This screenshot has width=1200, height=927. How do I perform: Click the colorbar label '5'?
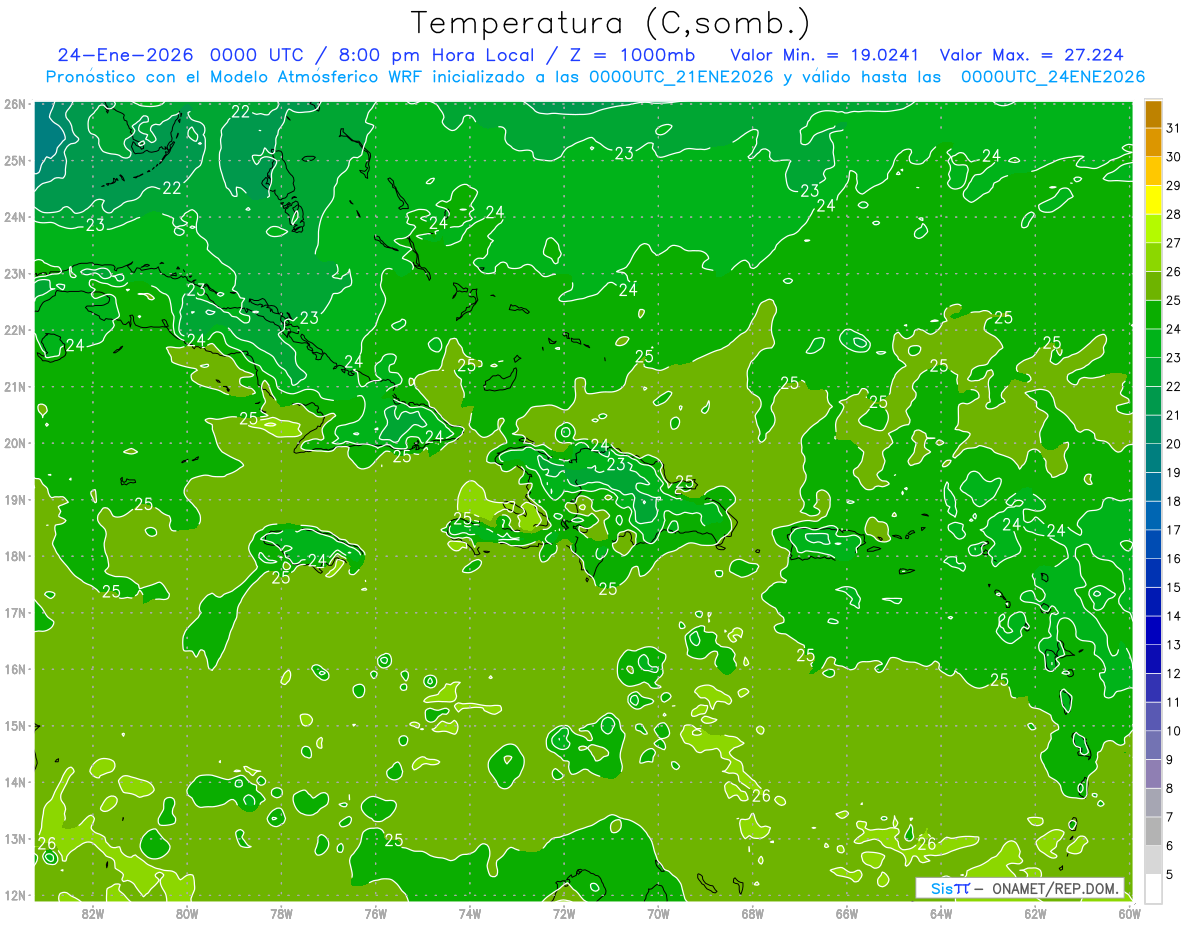[1169, 874]
